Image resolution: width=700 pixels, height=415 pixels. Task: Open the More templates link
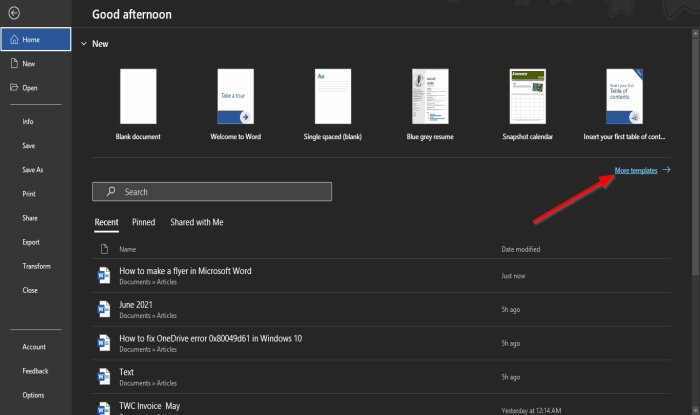pyautogui.click(x=635, y=171)
